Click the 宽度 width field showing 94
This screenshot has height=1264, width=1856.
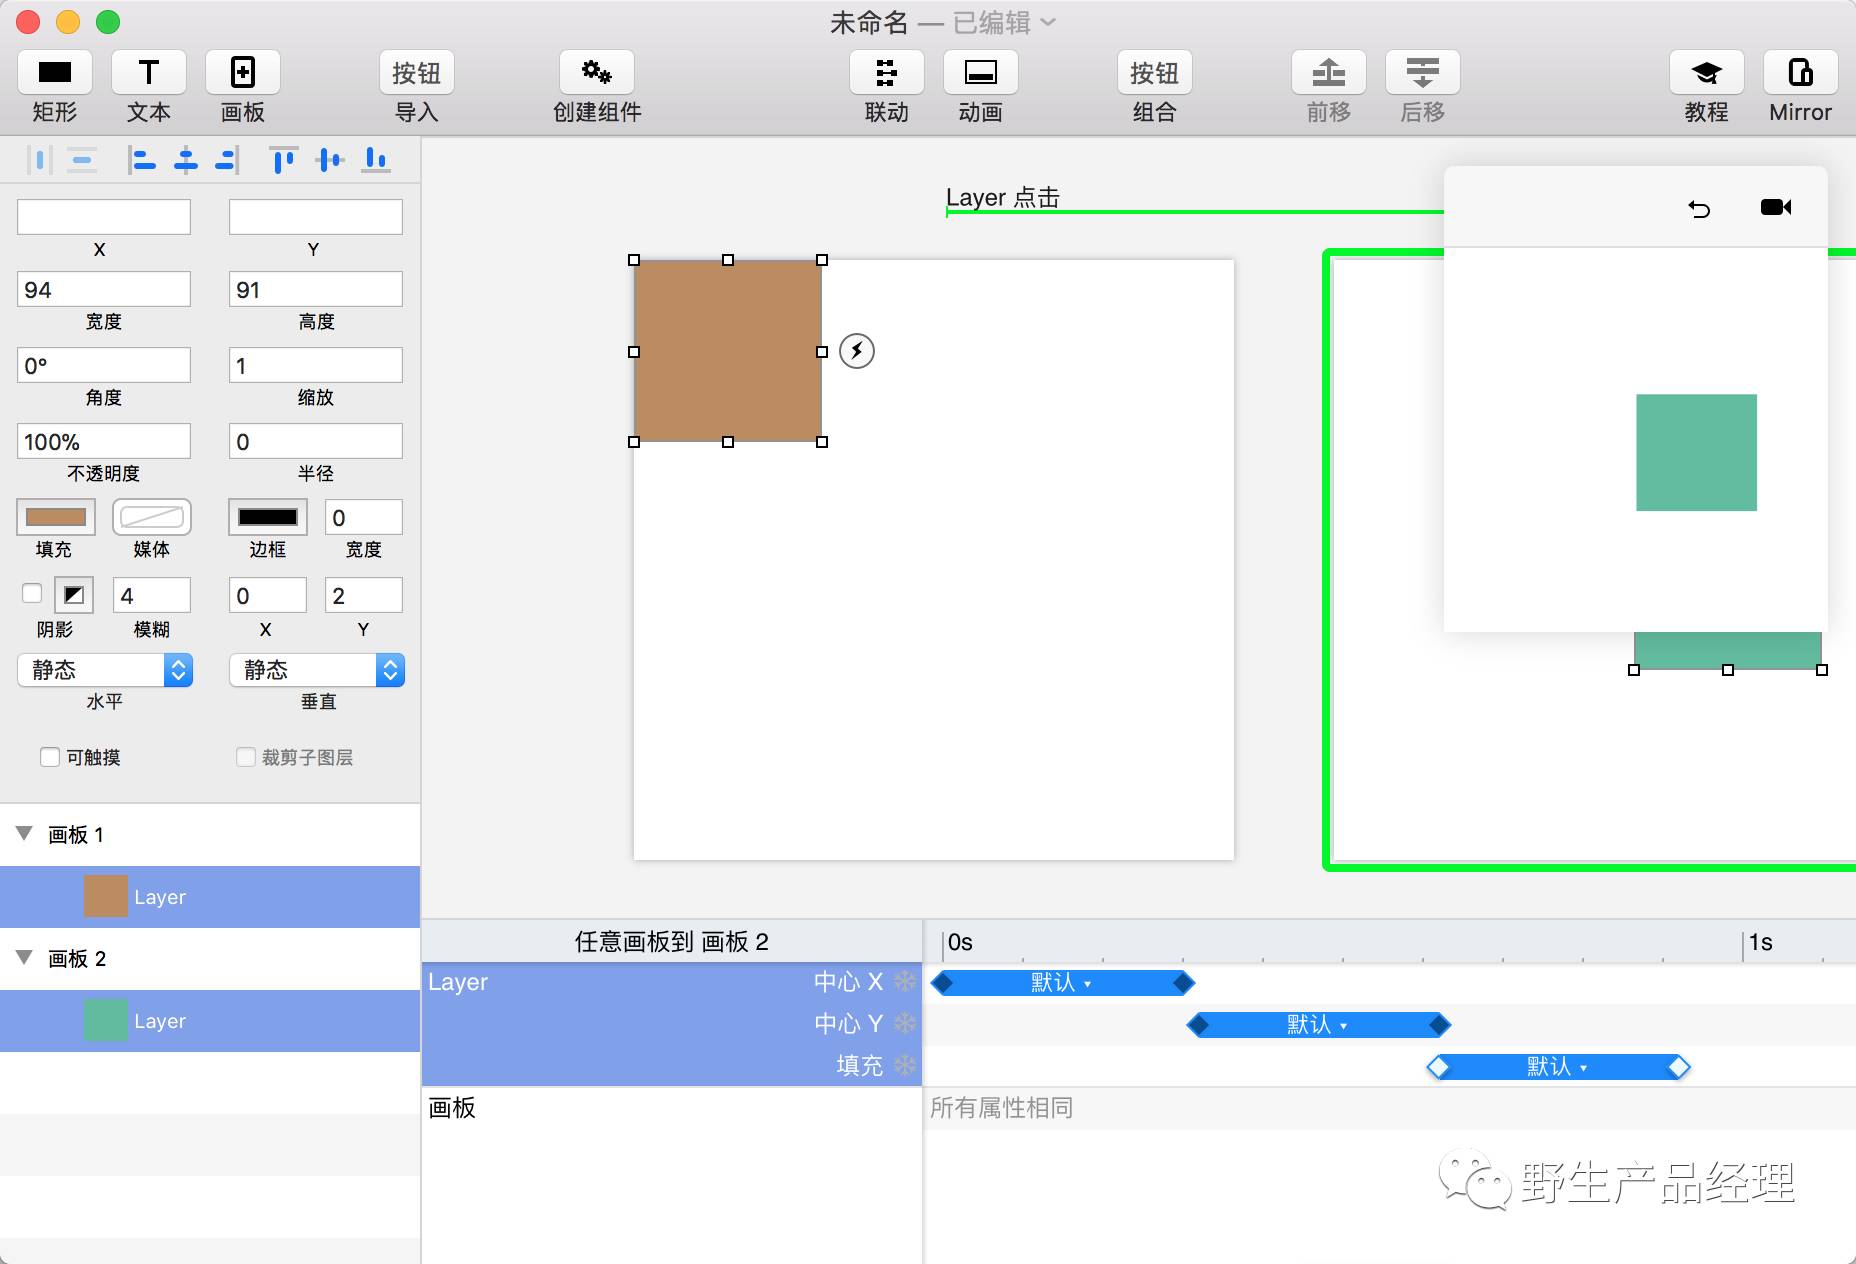pyautogui.click(x=104, y=289)
